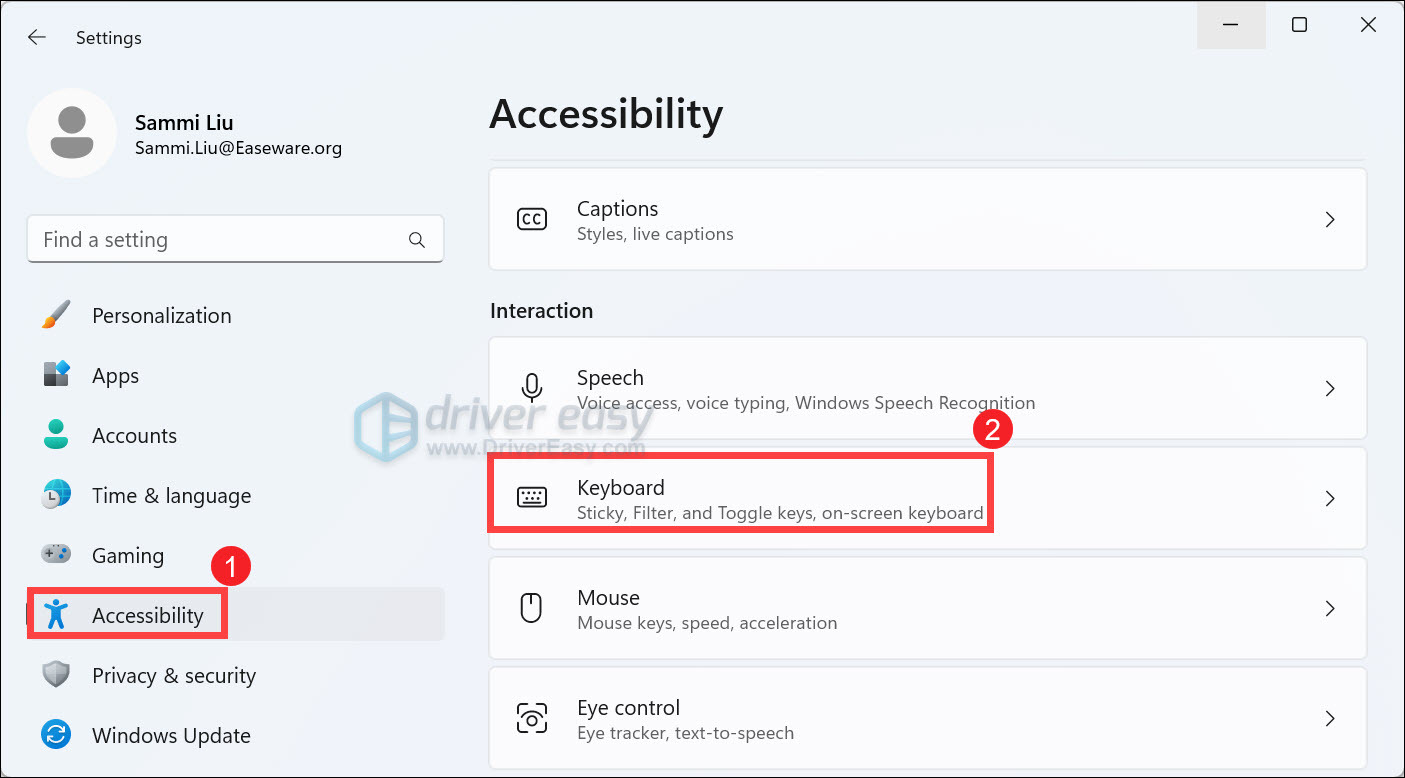Click the Apps icon in the sidebar
The width and height of the screenshot is (1405, 778).
pos(56,374)
